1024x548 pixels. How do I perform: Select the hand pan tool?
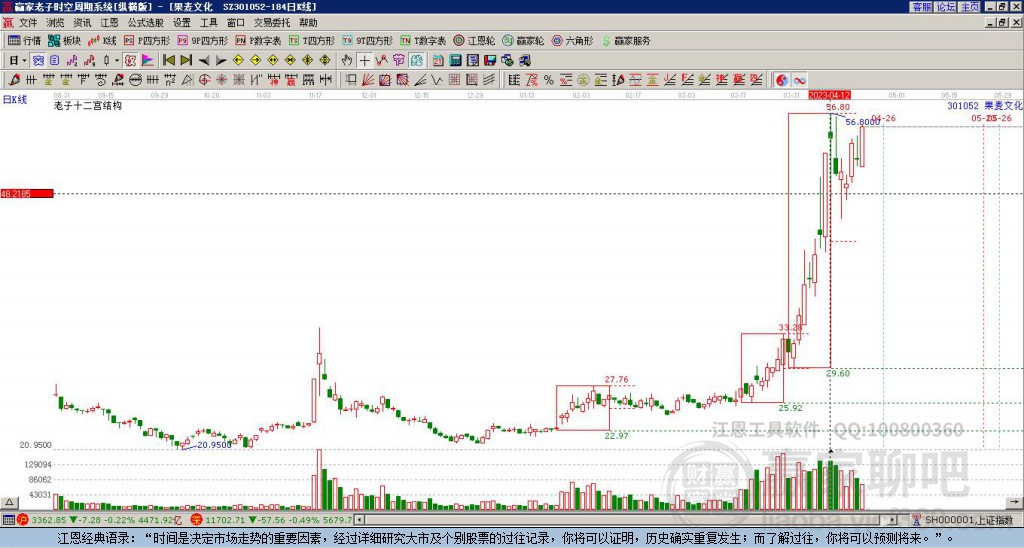pyautogui.click(x=347, y=61)
